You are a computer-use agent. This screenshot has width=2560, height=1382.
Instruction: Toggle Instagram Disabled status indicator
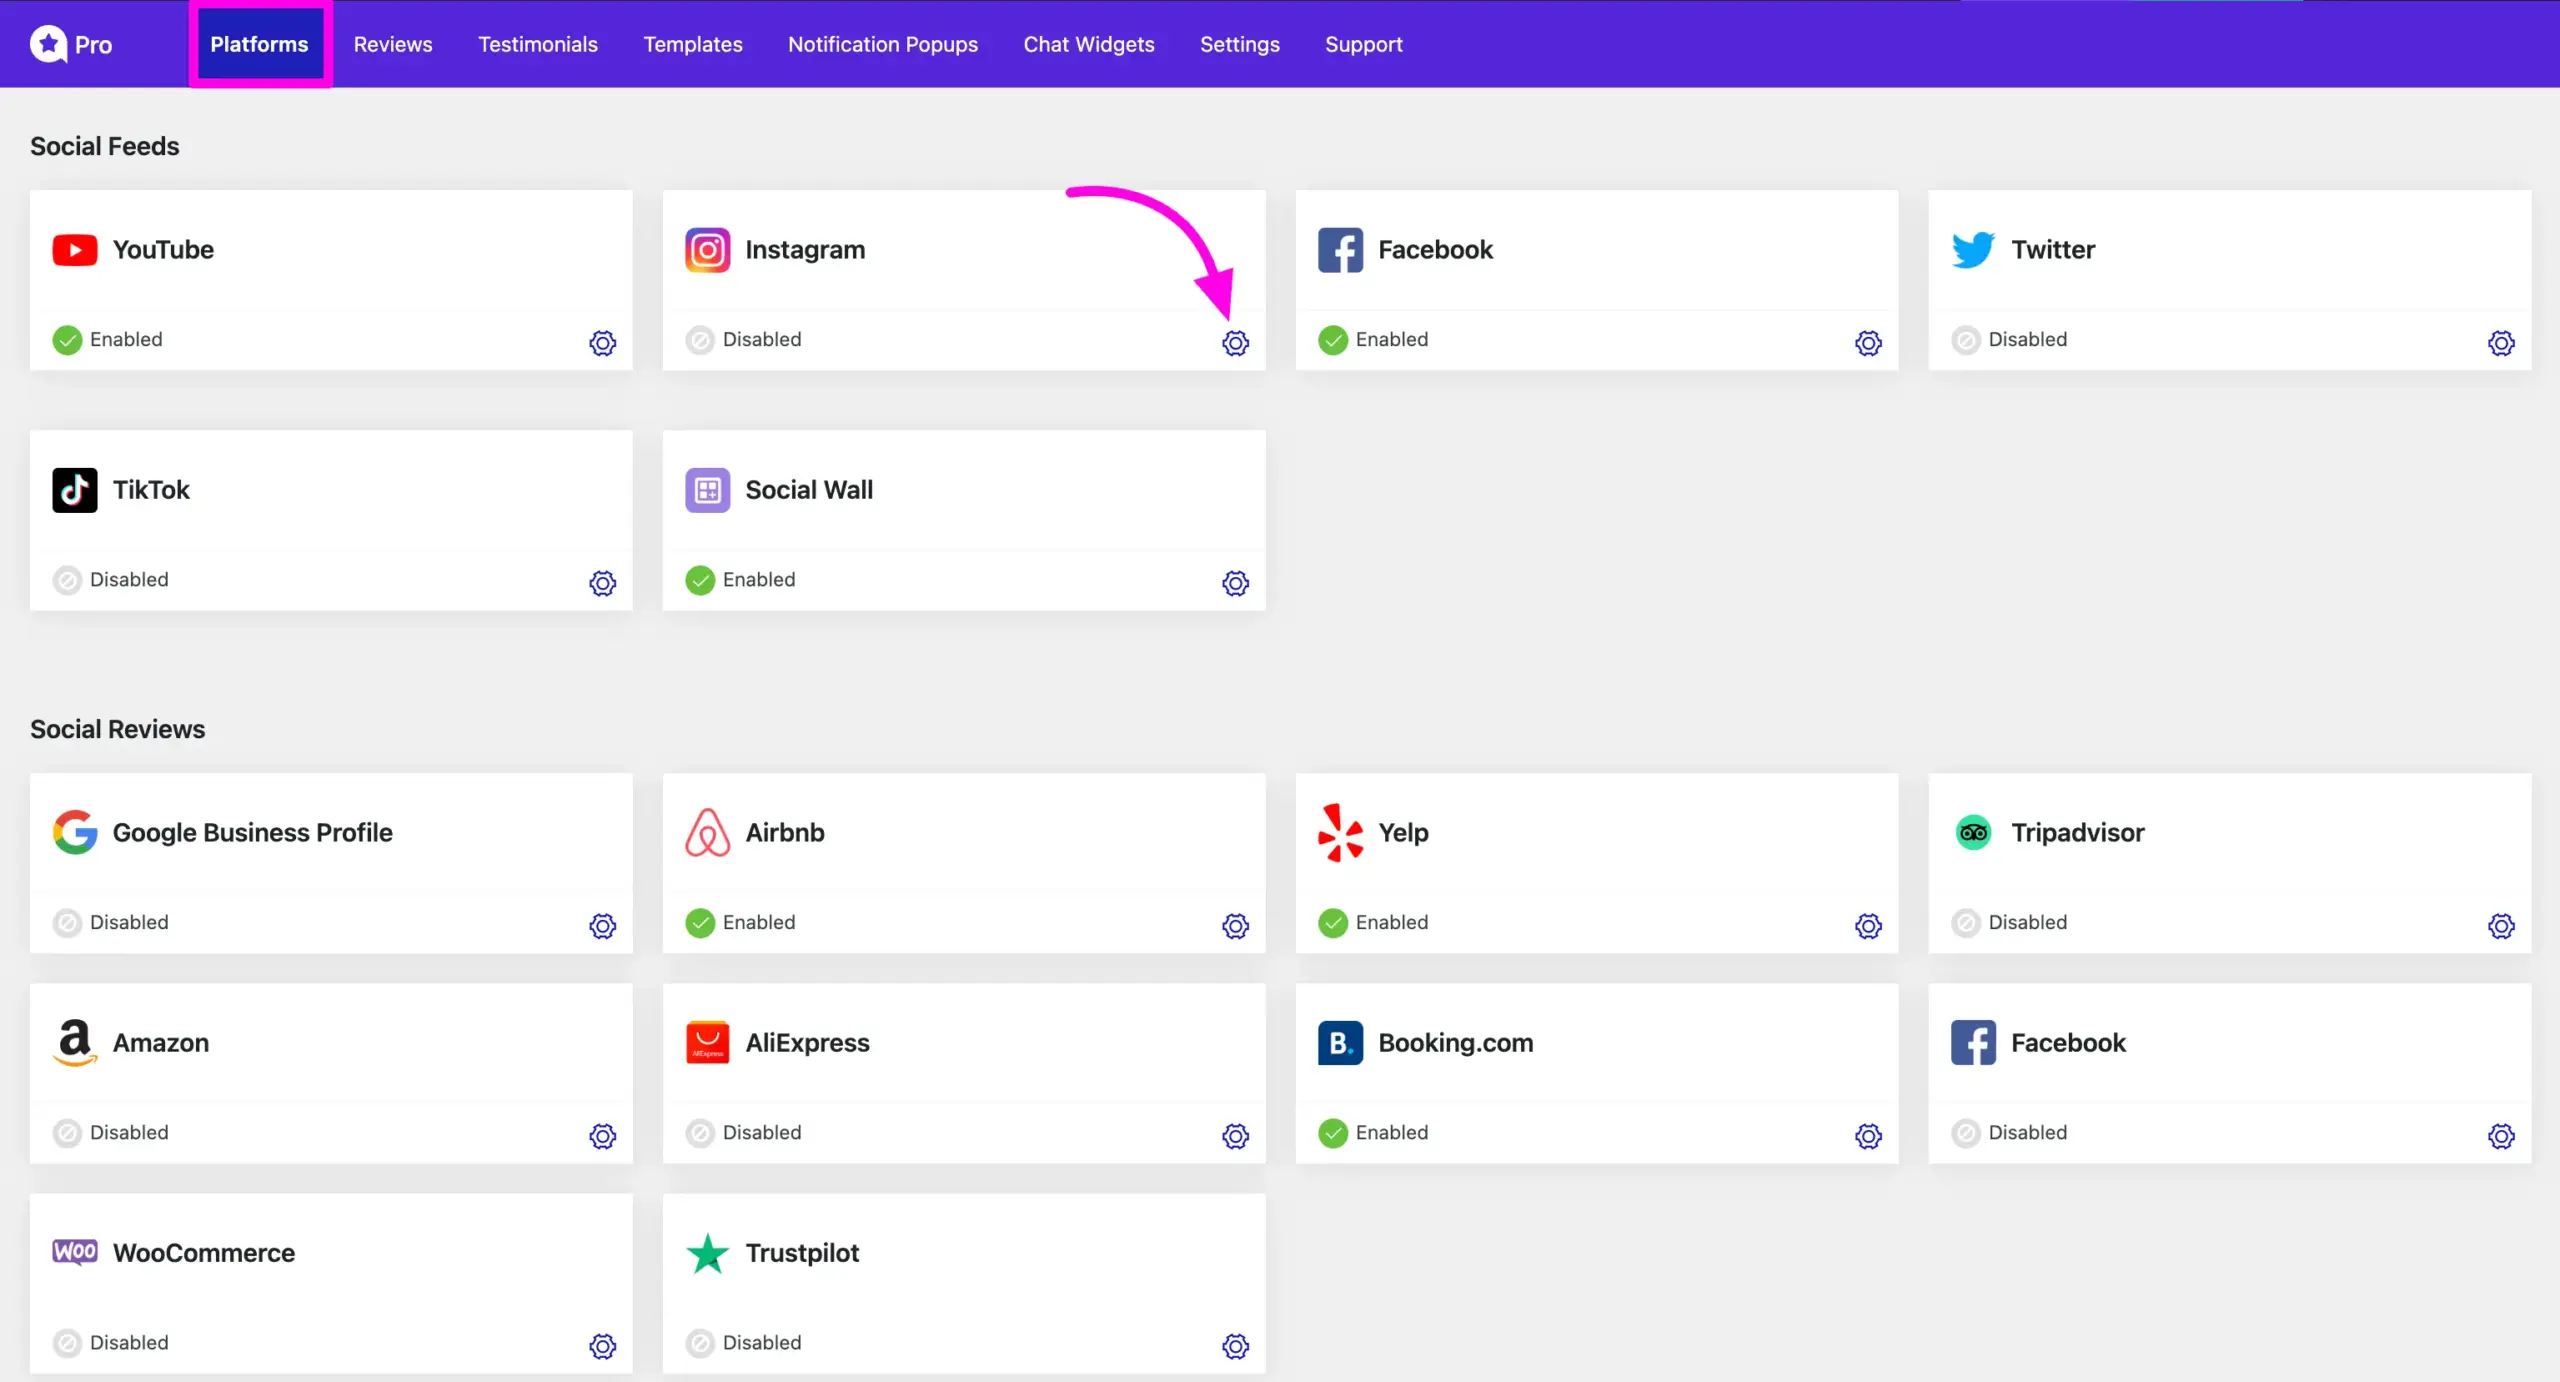point(700,340)
